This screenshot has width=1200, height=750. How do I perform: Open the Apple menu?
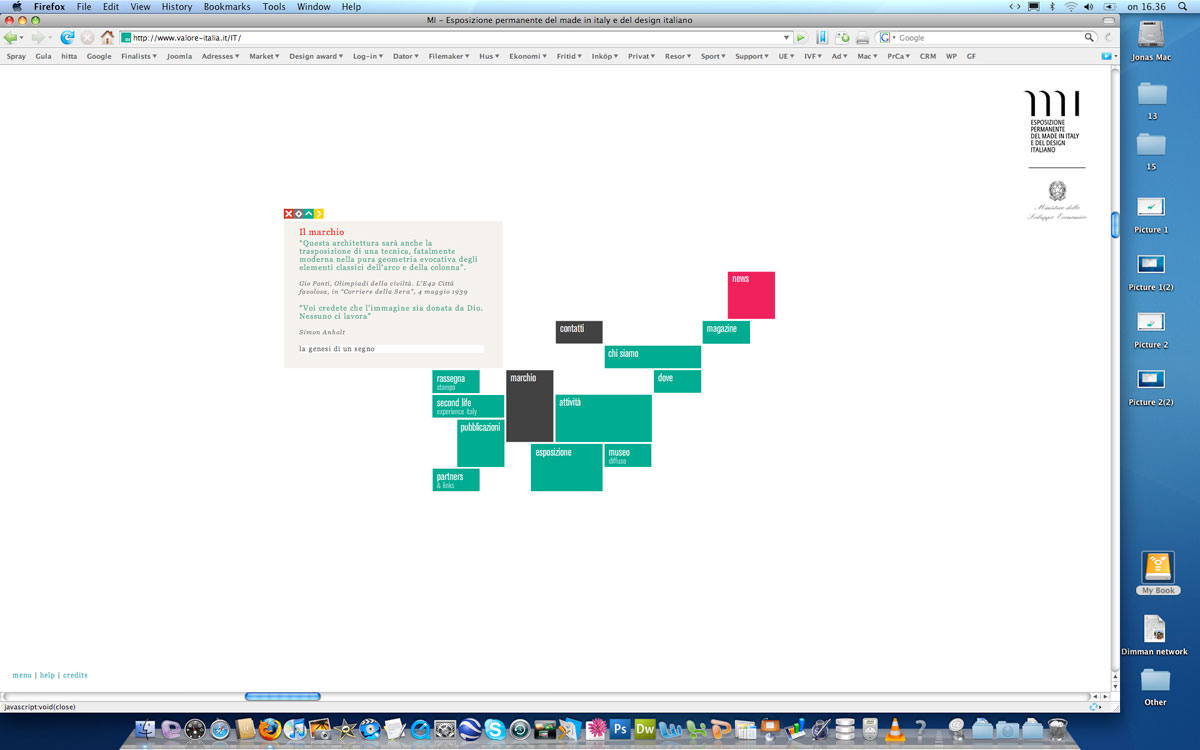[16, 7]
